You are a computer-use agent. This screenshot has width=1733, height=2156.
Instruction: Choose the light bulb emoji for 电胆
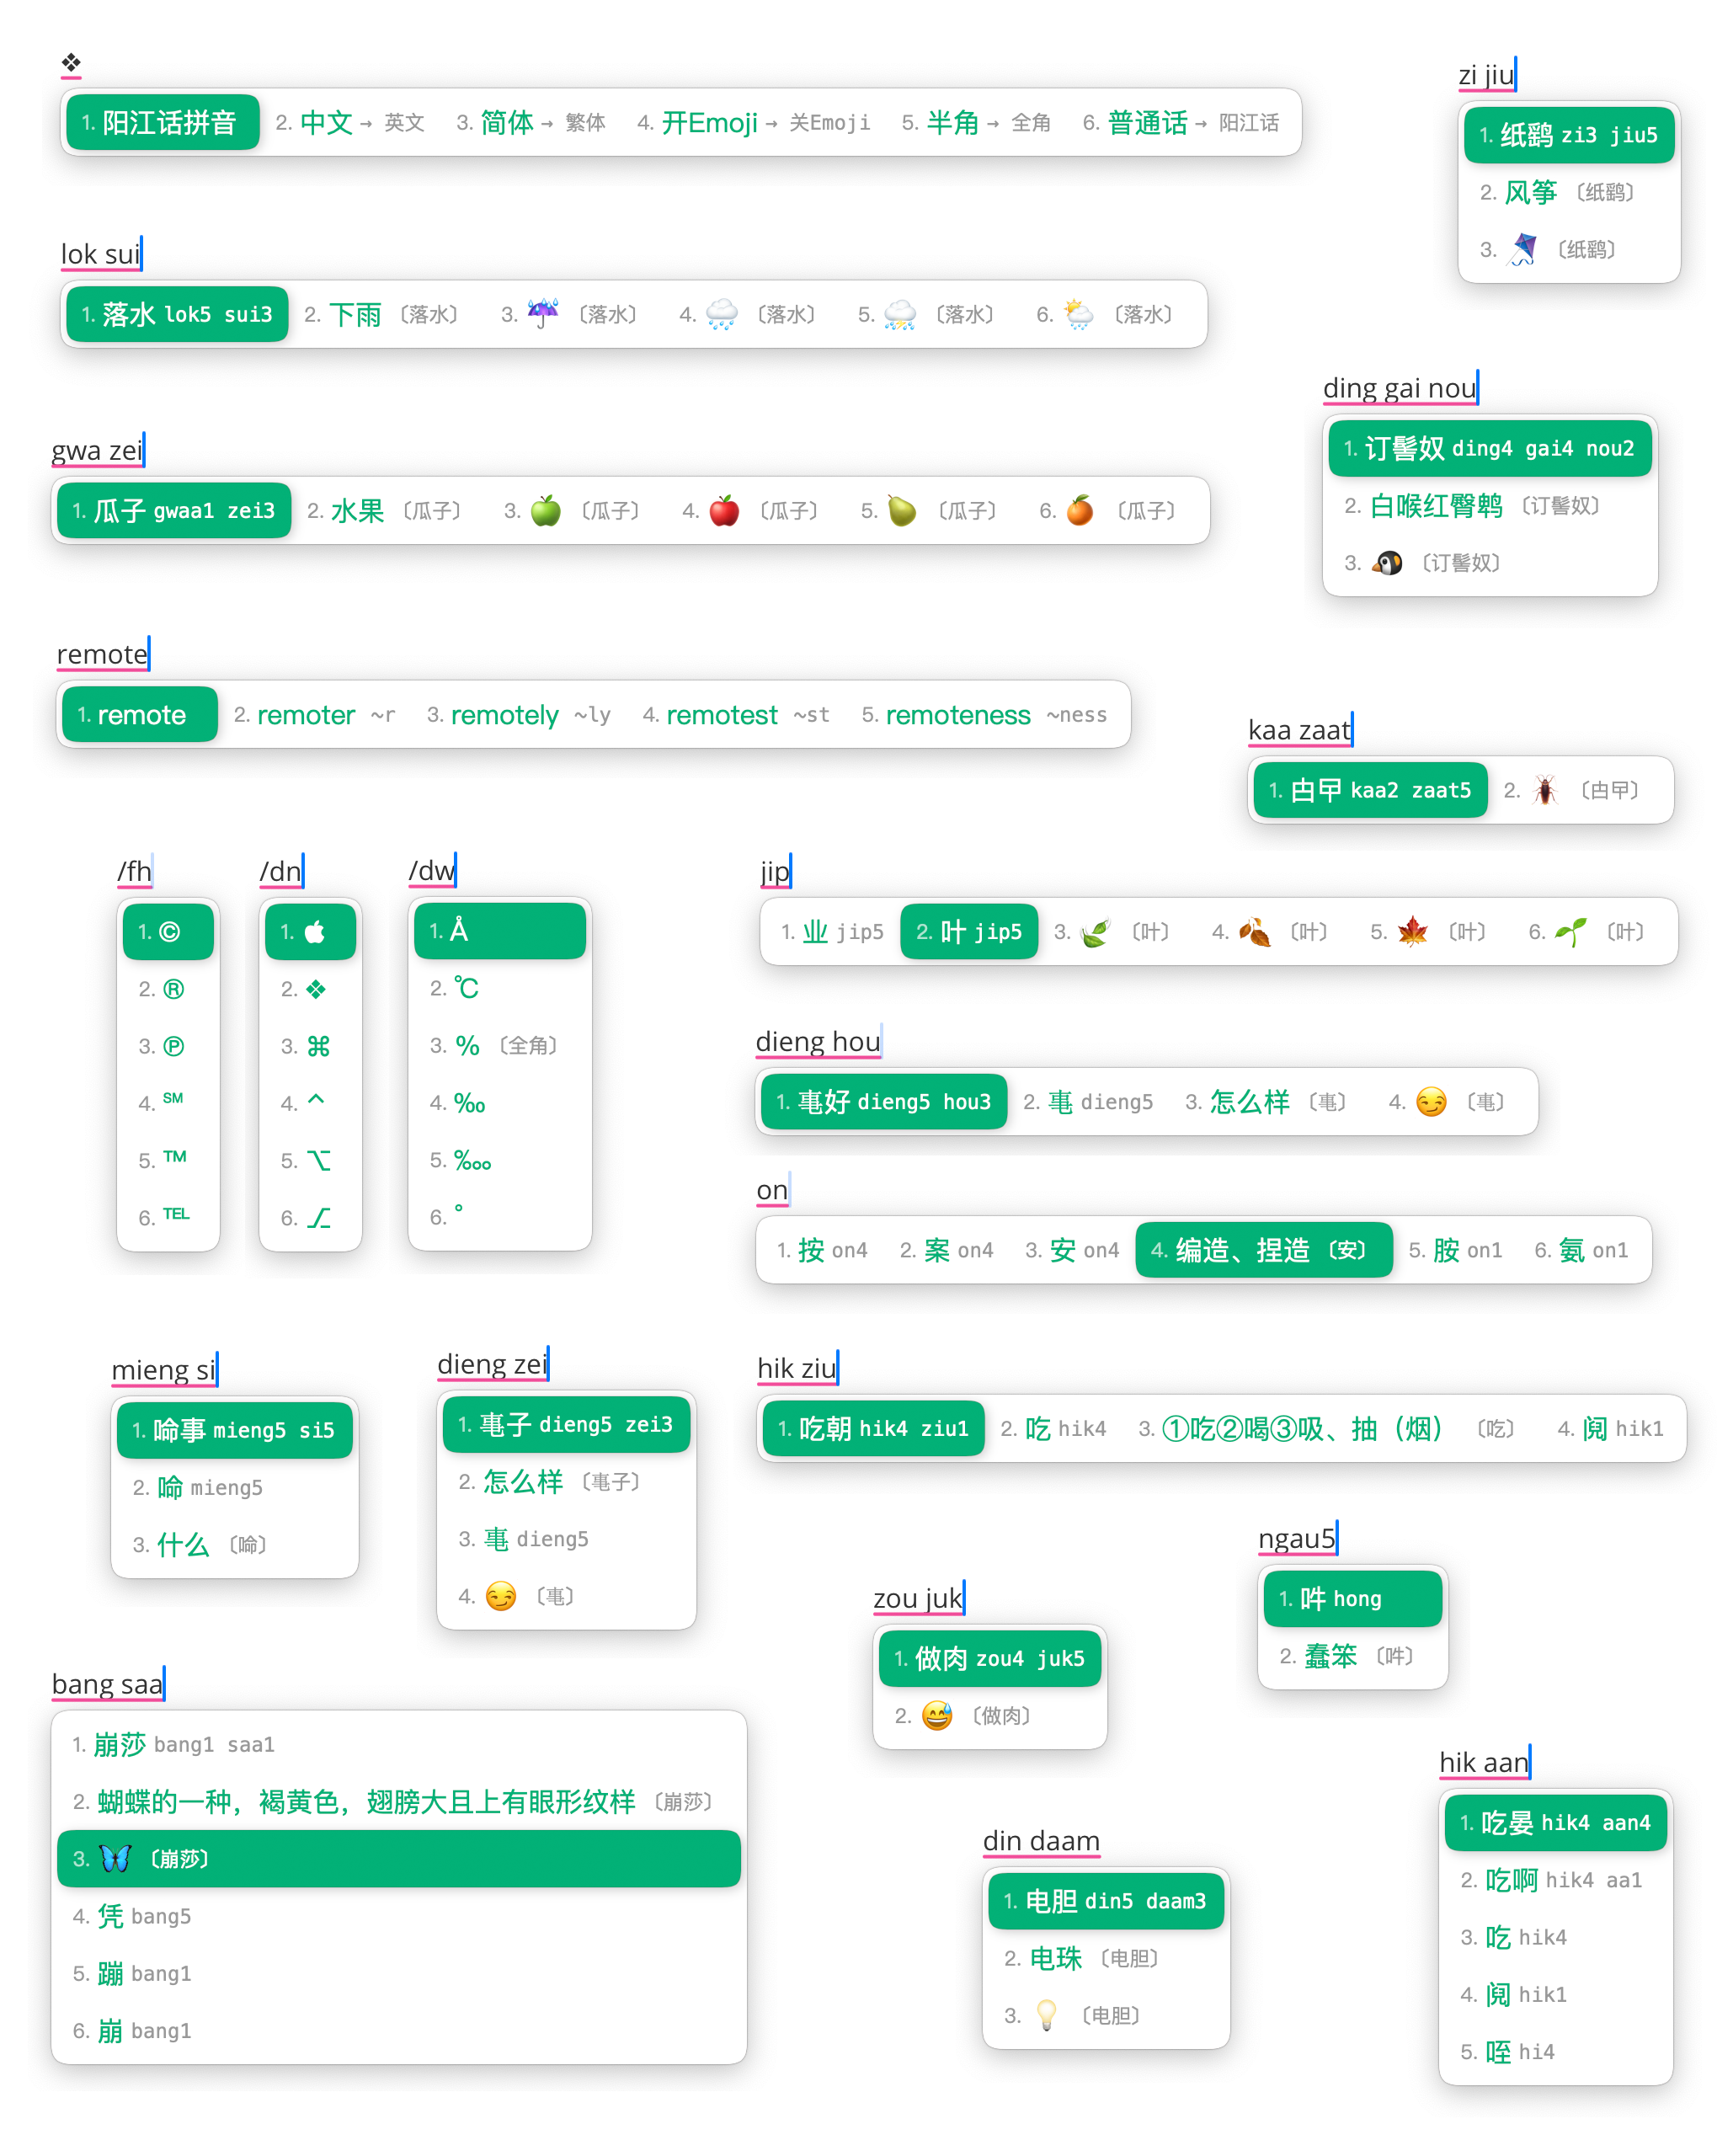coord(1046,2014)
